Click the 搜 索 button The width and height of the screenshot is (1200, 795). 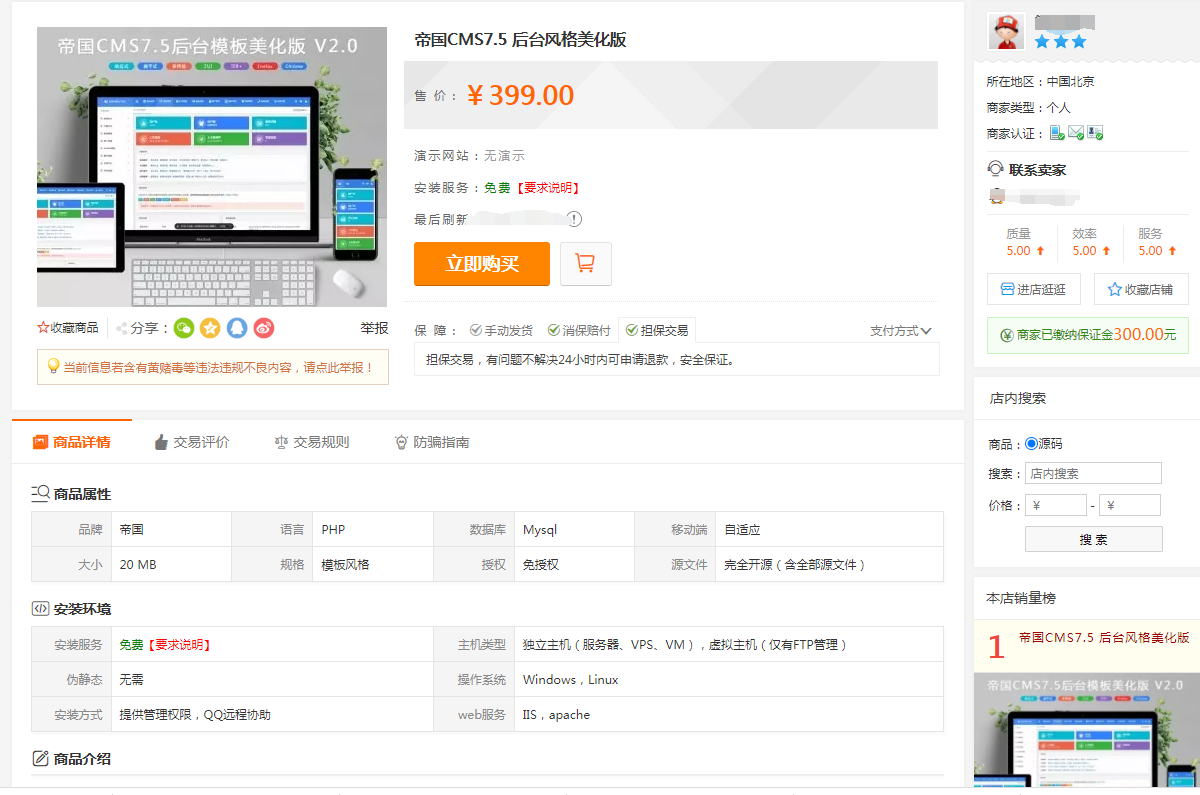(x=1094, y=539)
